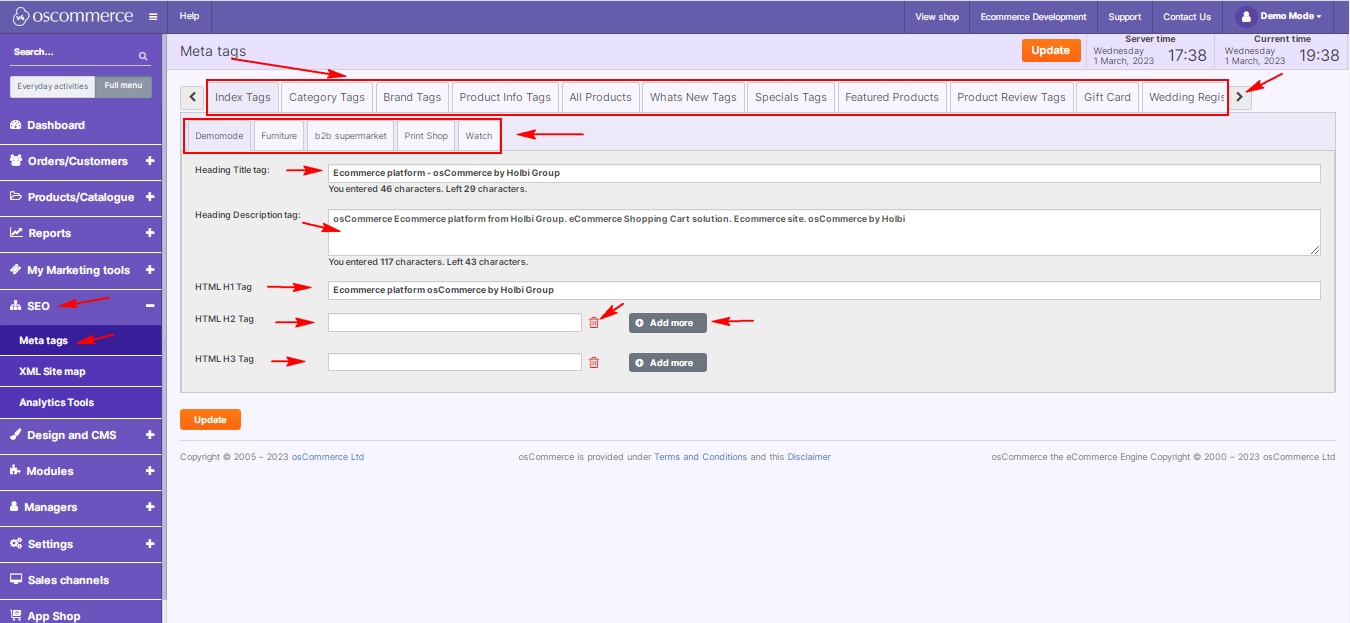
Task: Open the Demo Mode dropdown
Action: [x=1289, y=17]
